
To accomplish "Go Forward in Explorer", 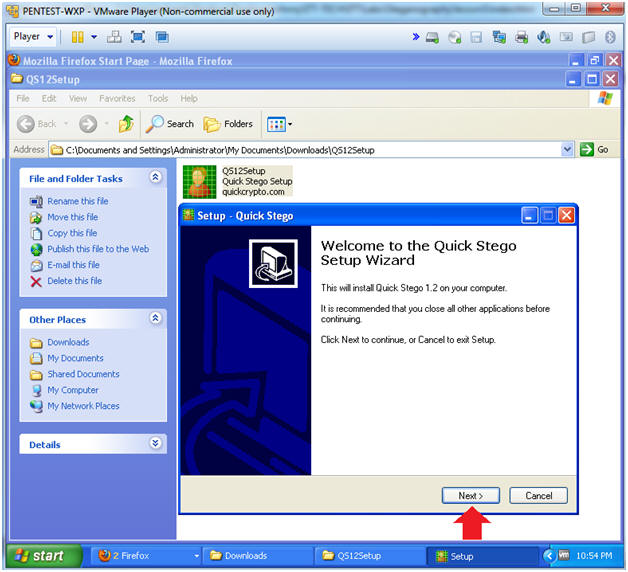I will (88, 124).
